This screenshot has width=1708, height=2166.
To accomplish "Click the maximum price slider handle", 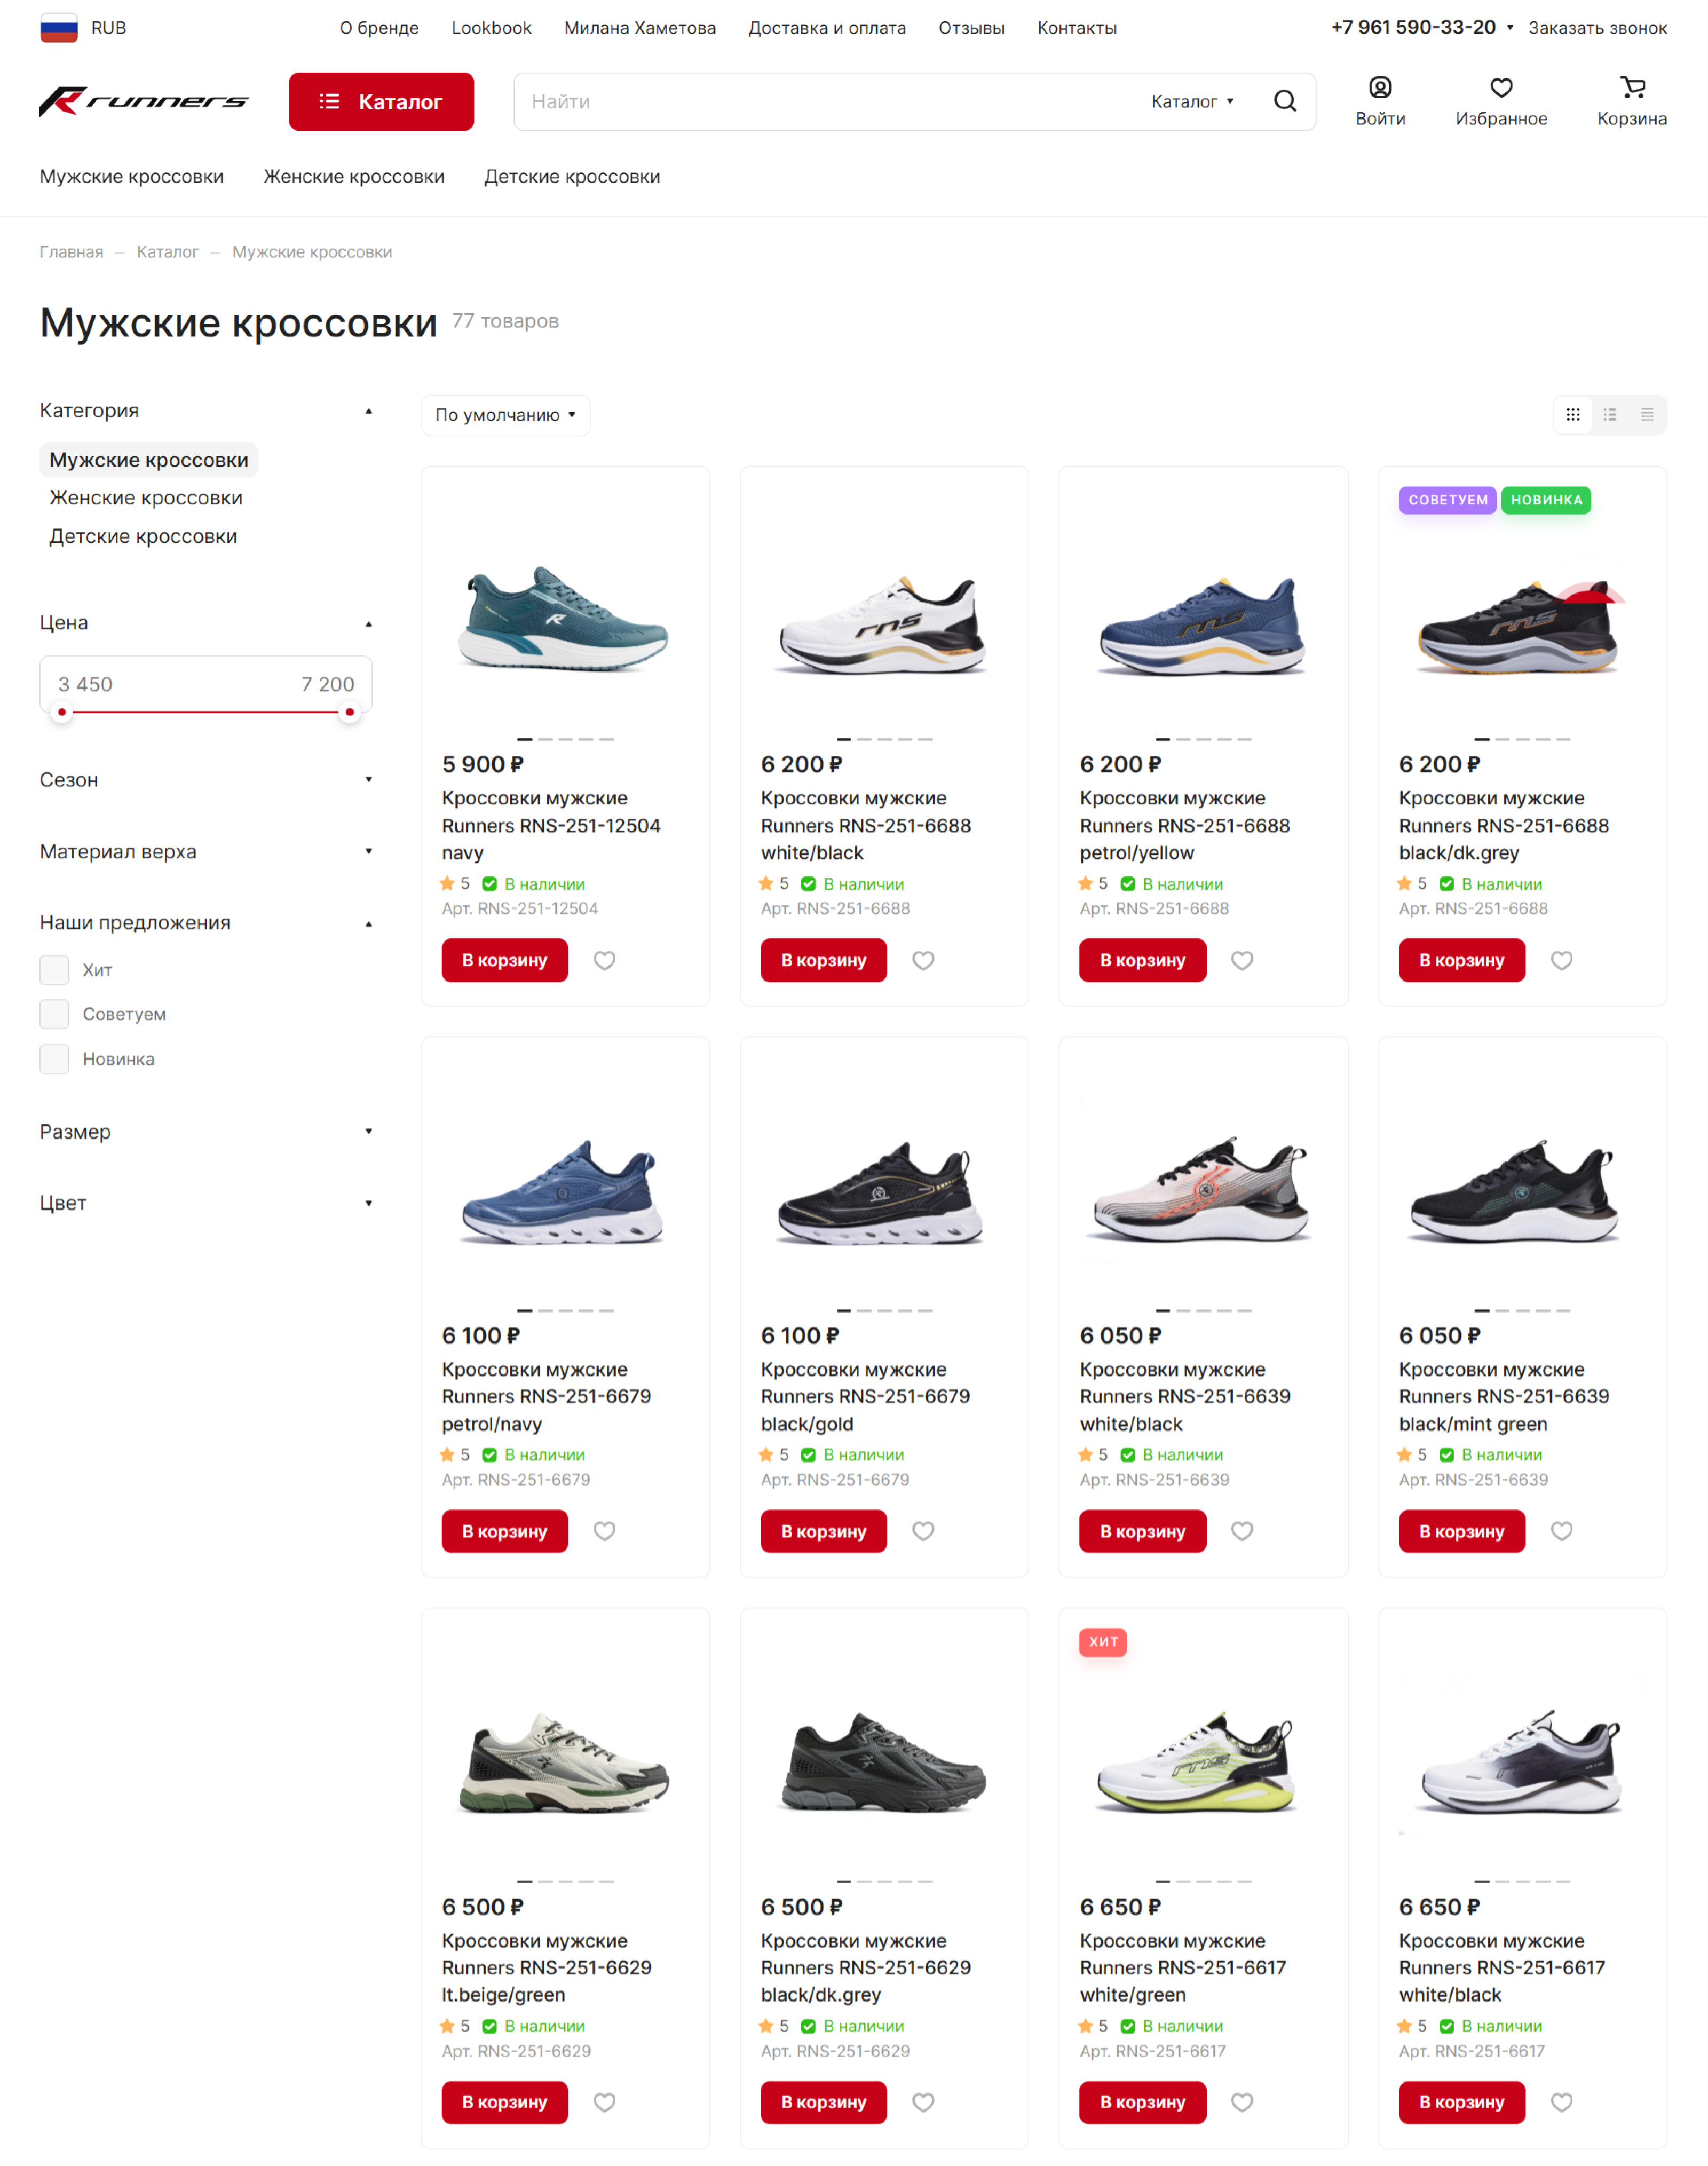I will (x=349, y=713).
